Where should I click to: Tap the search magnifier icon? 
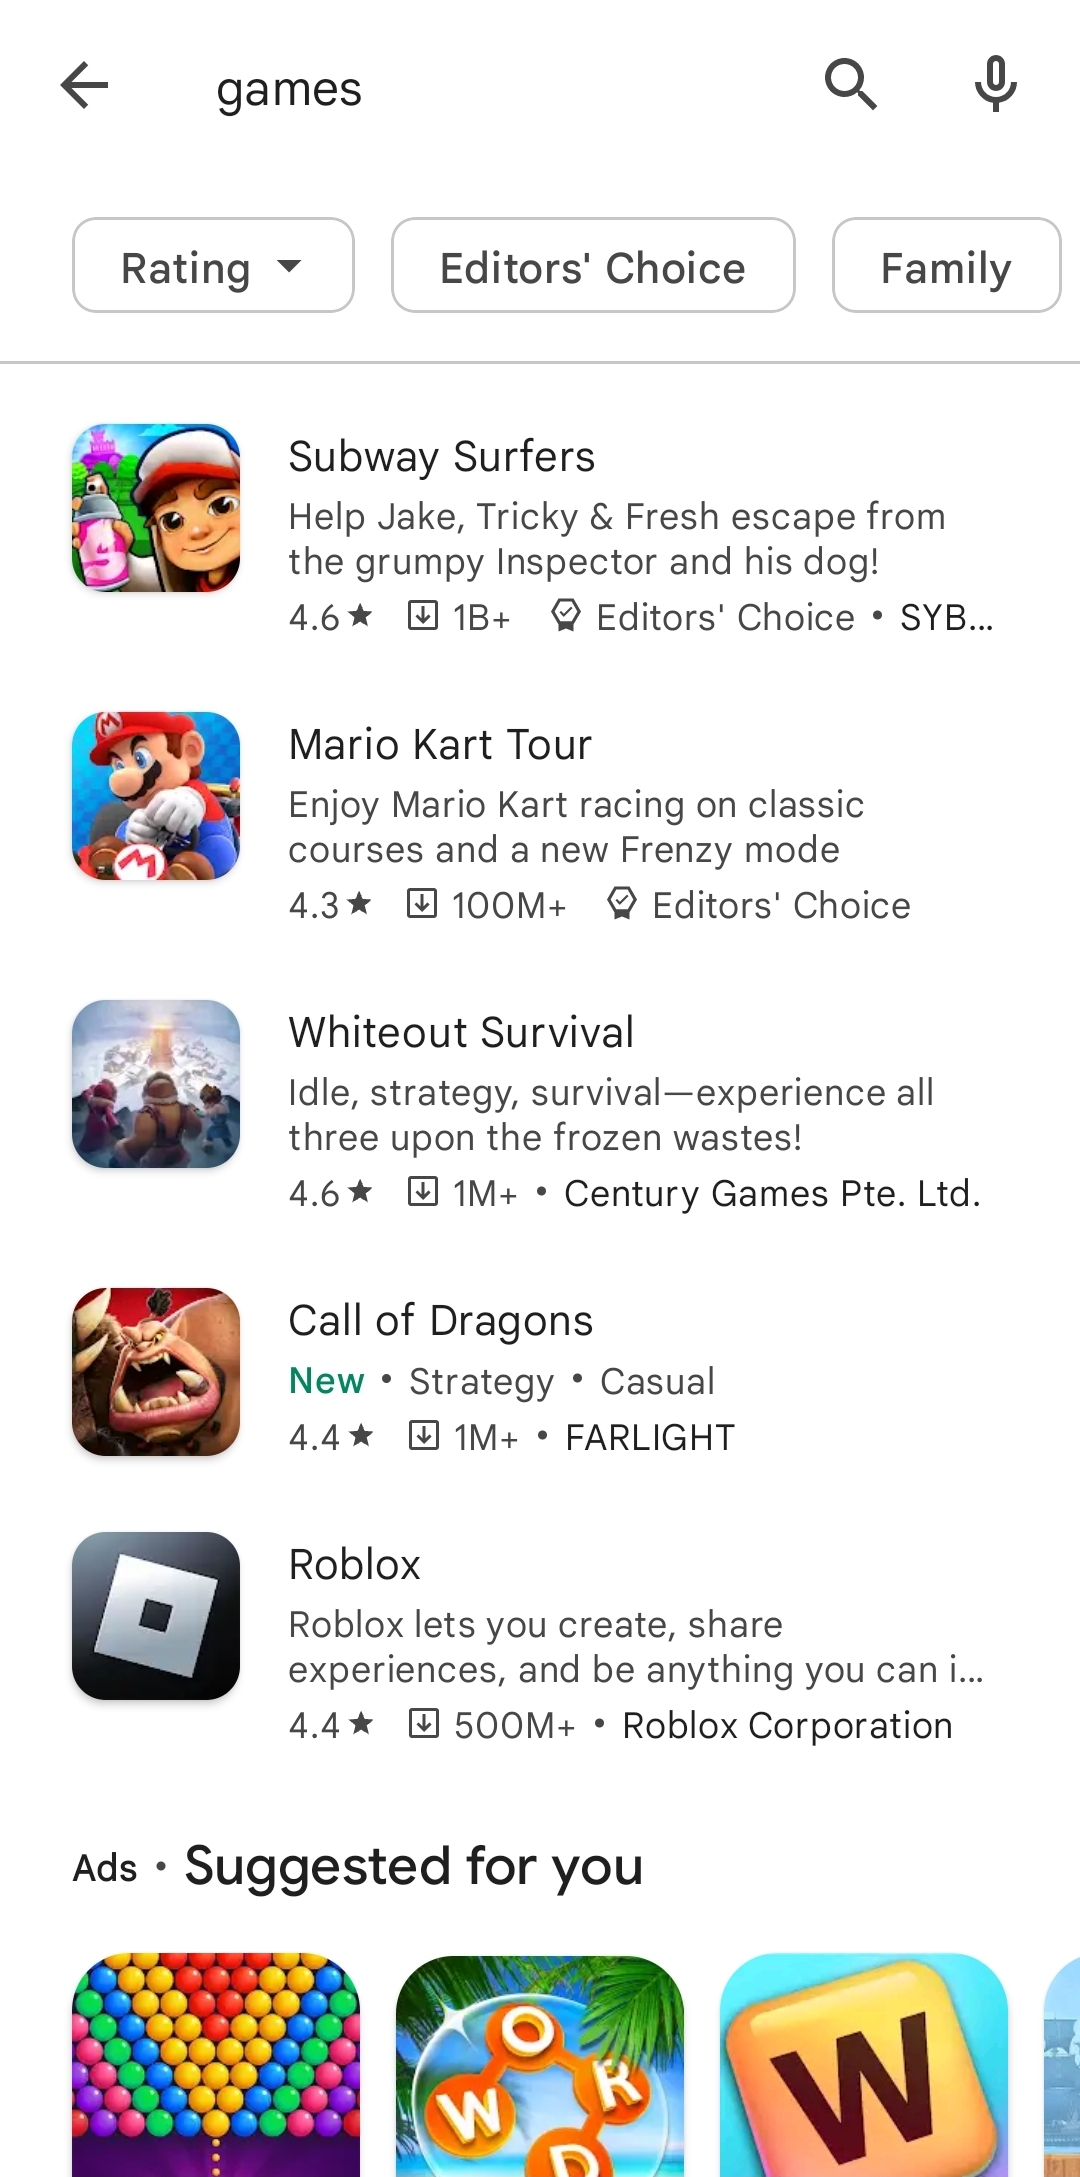point(851,85)
